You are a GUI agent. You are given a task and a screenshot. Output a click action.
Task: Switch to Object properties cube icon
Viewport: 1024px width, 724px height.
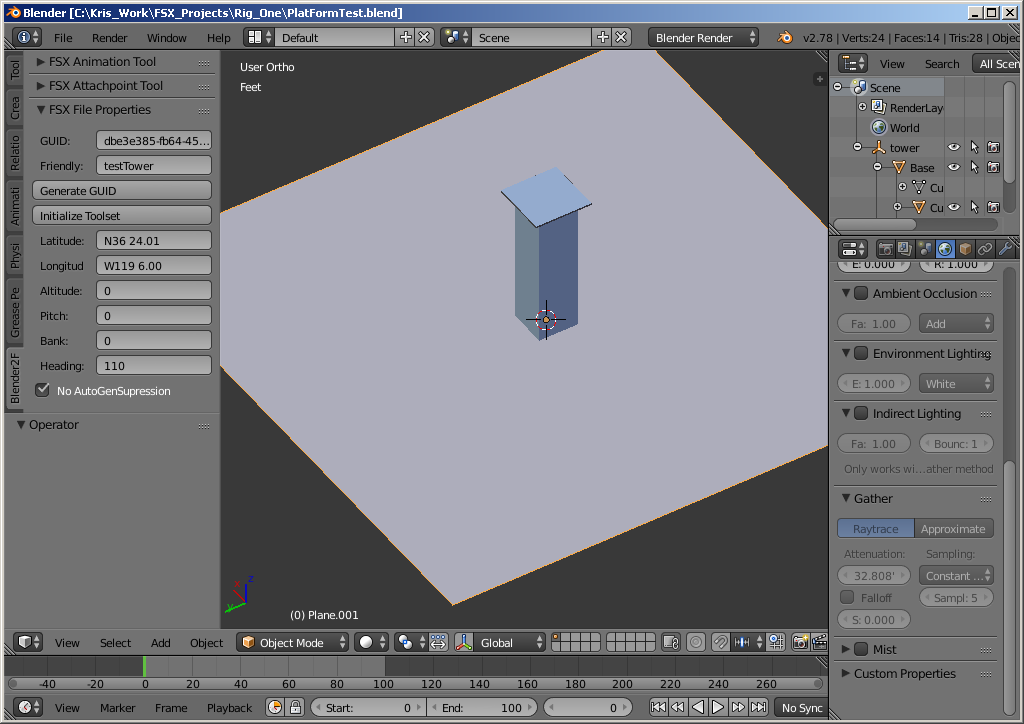(x=965, y=249)
